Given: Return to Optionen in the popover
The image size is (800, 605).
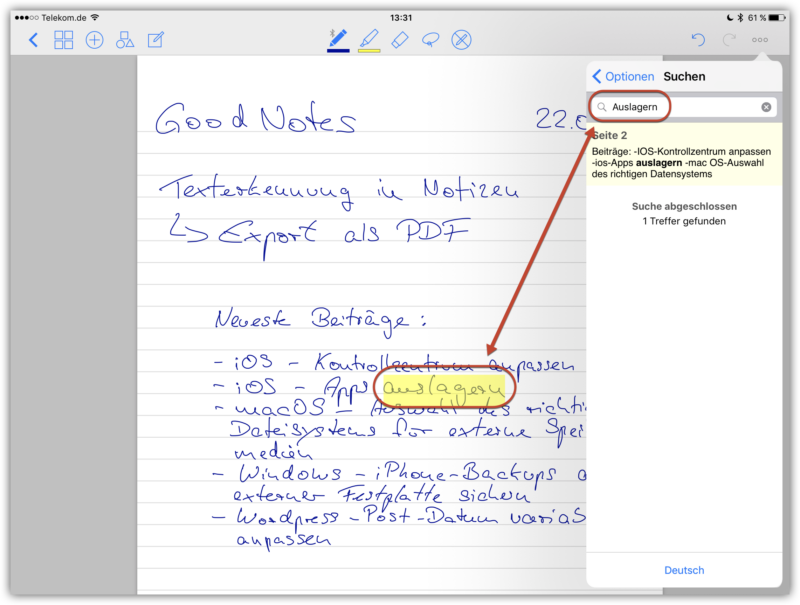Looking at the screenshot, I should [623, 77].
